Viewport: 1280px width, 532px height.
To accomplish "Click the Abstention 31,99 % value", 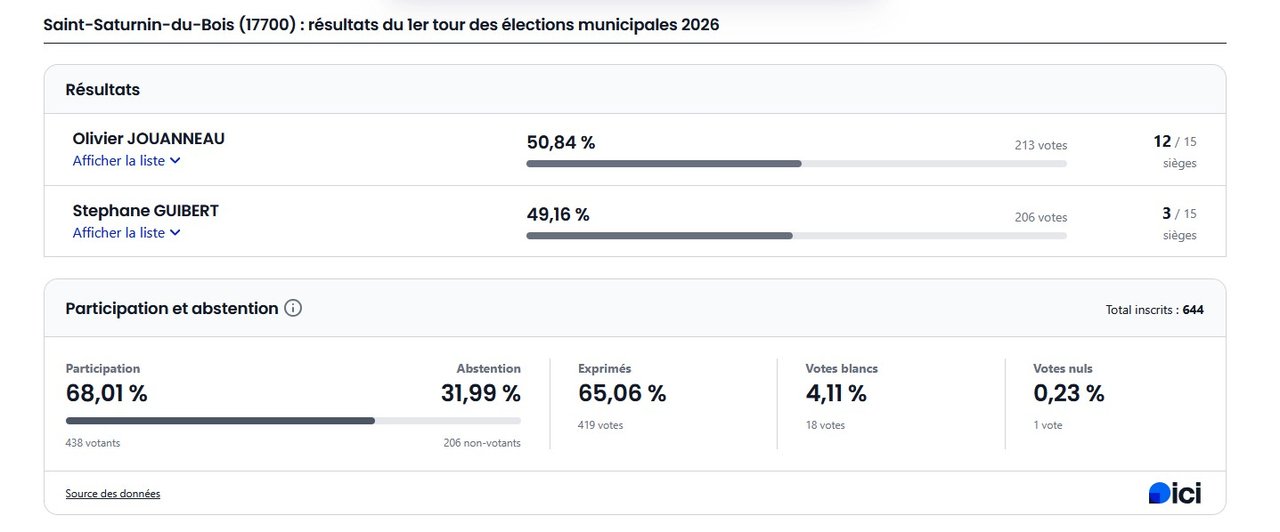I will (481, 393).
